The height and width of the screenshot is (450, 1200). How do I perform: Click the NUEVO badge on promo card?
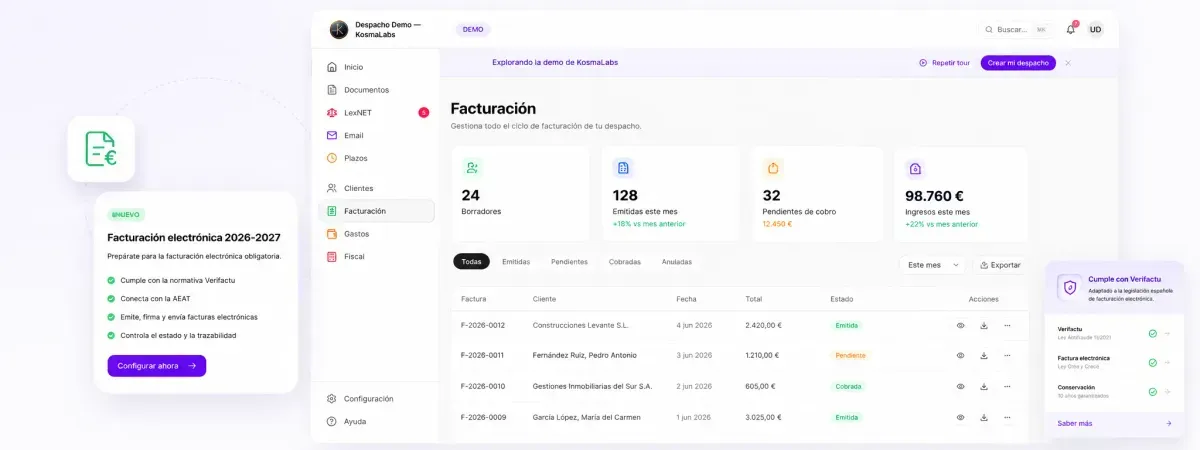(126, 214)
